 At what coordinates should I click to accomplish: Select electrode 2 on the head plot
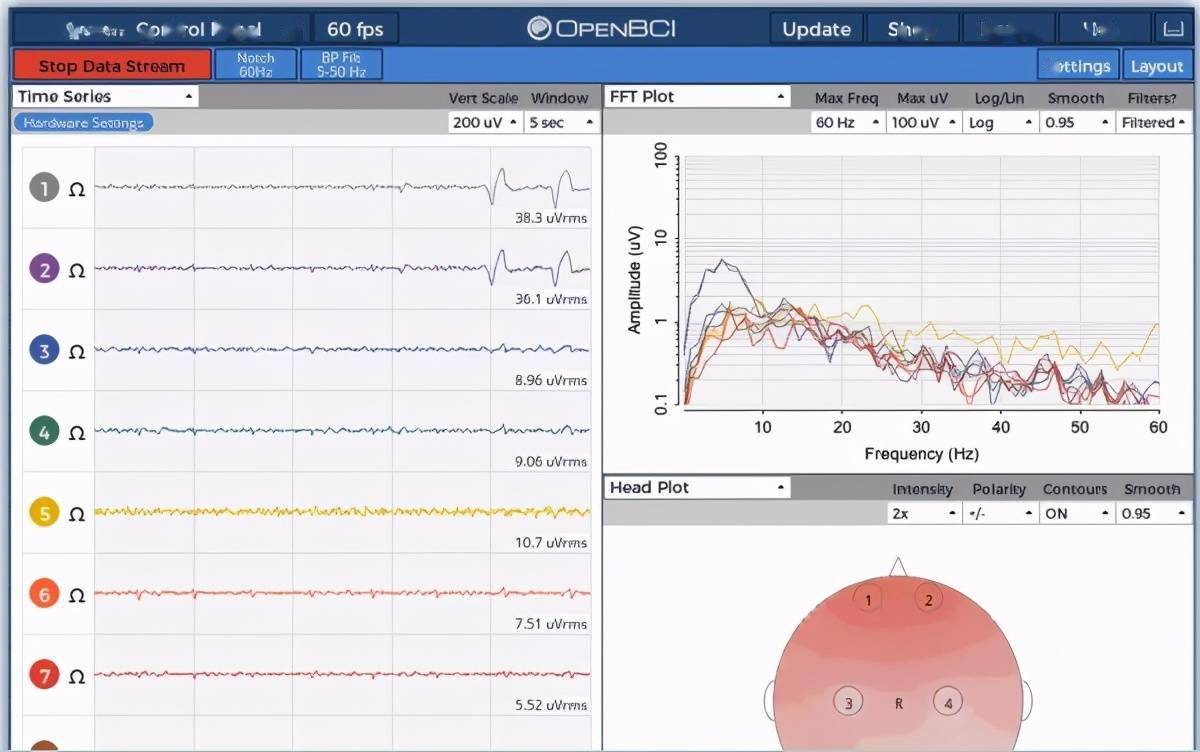coord(929,600)
